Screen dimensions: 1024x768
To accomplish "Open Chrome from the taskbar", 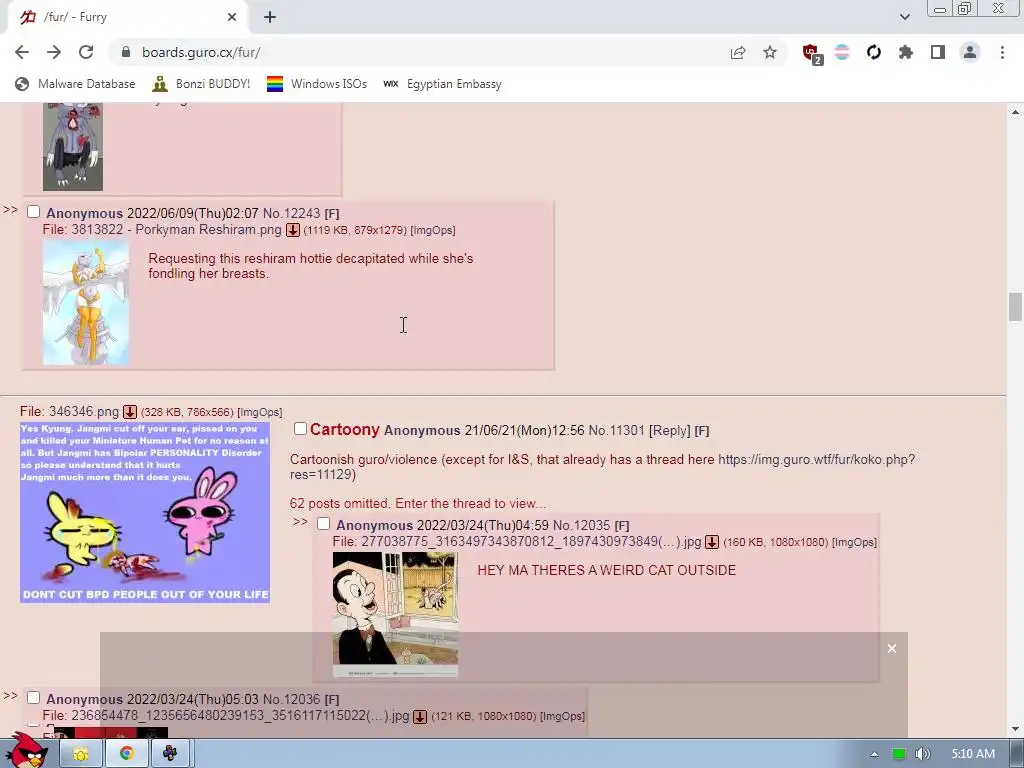I will (x=126, y=754).
